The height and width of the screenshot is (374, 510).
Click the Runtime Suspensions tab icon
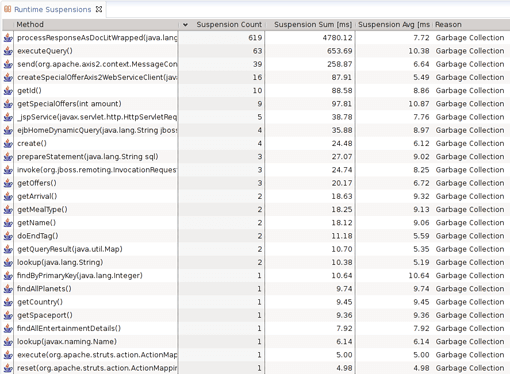[7, 9]
